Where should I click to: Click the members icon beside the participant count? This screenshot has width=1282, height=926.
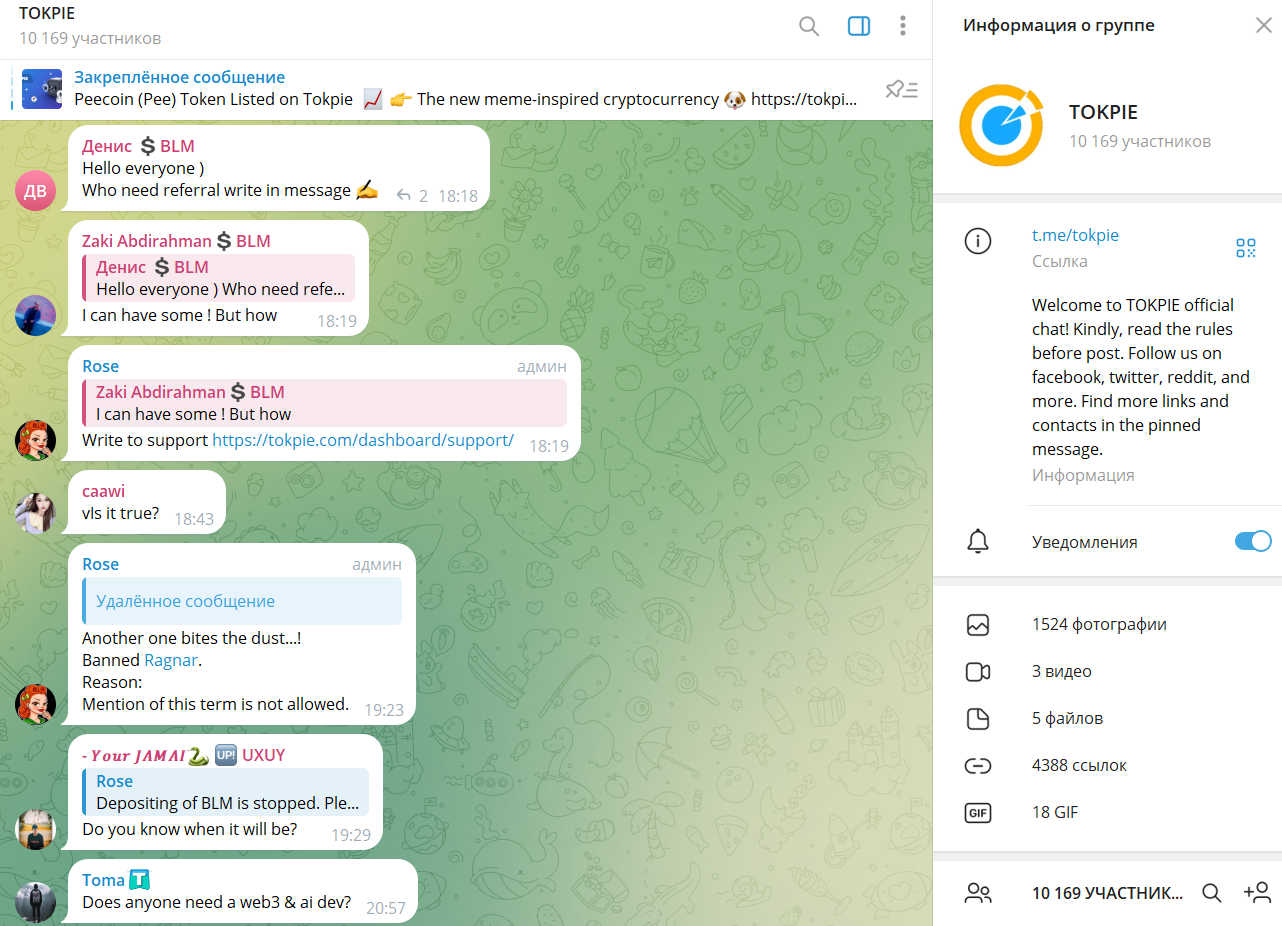tap(977, 893)
